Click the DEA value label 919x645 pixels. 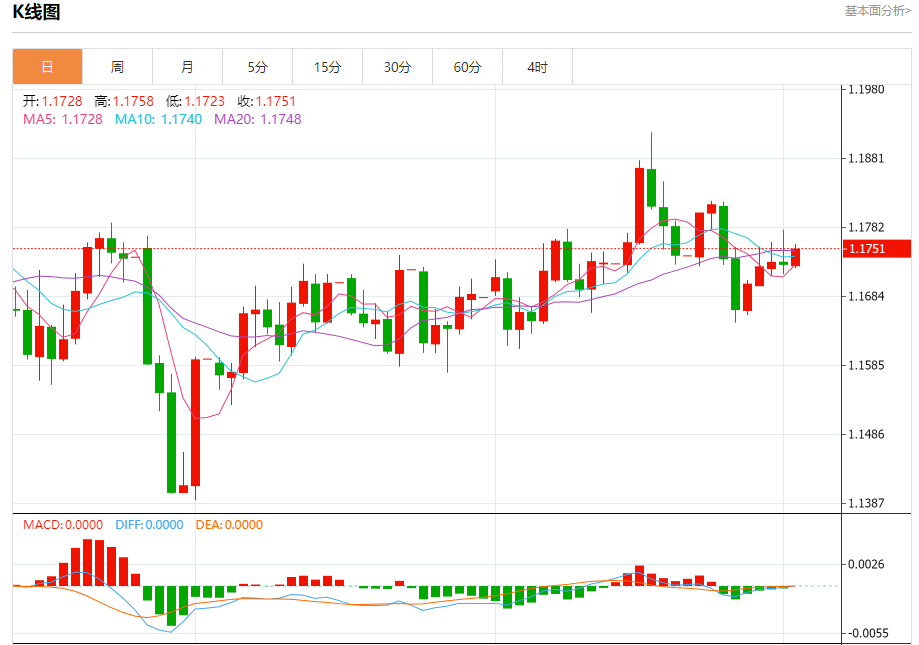(x=229, y=525)
